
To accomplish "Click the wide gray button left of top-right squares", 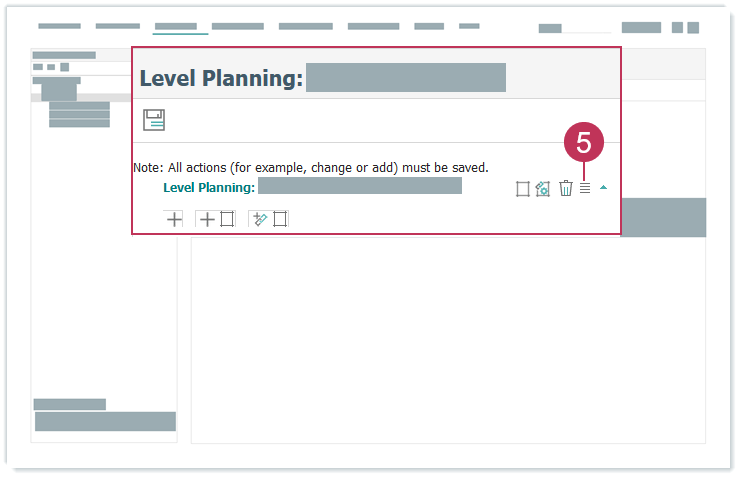I will (x=641, y=28).
